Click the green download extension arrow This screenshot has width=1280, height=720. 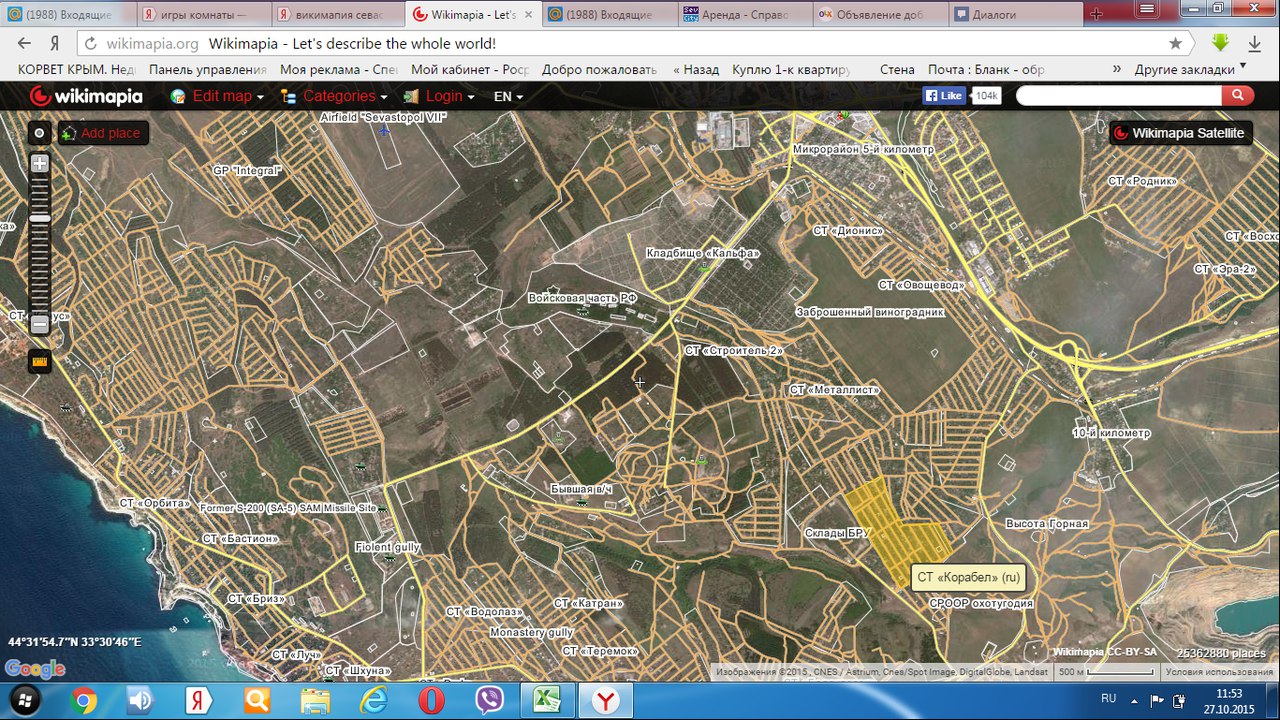[1220, 44]
